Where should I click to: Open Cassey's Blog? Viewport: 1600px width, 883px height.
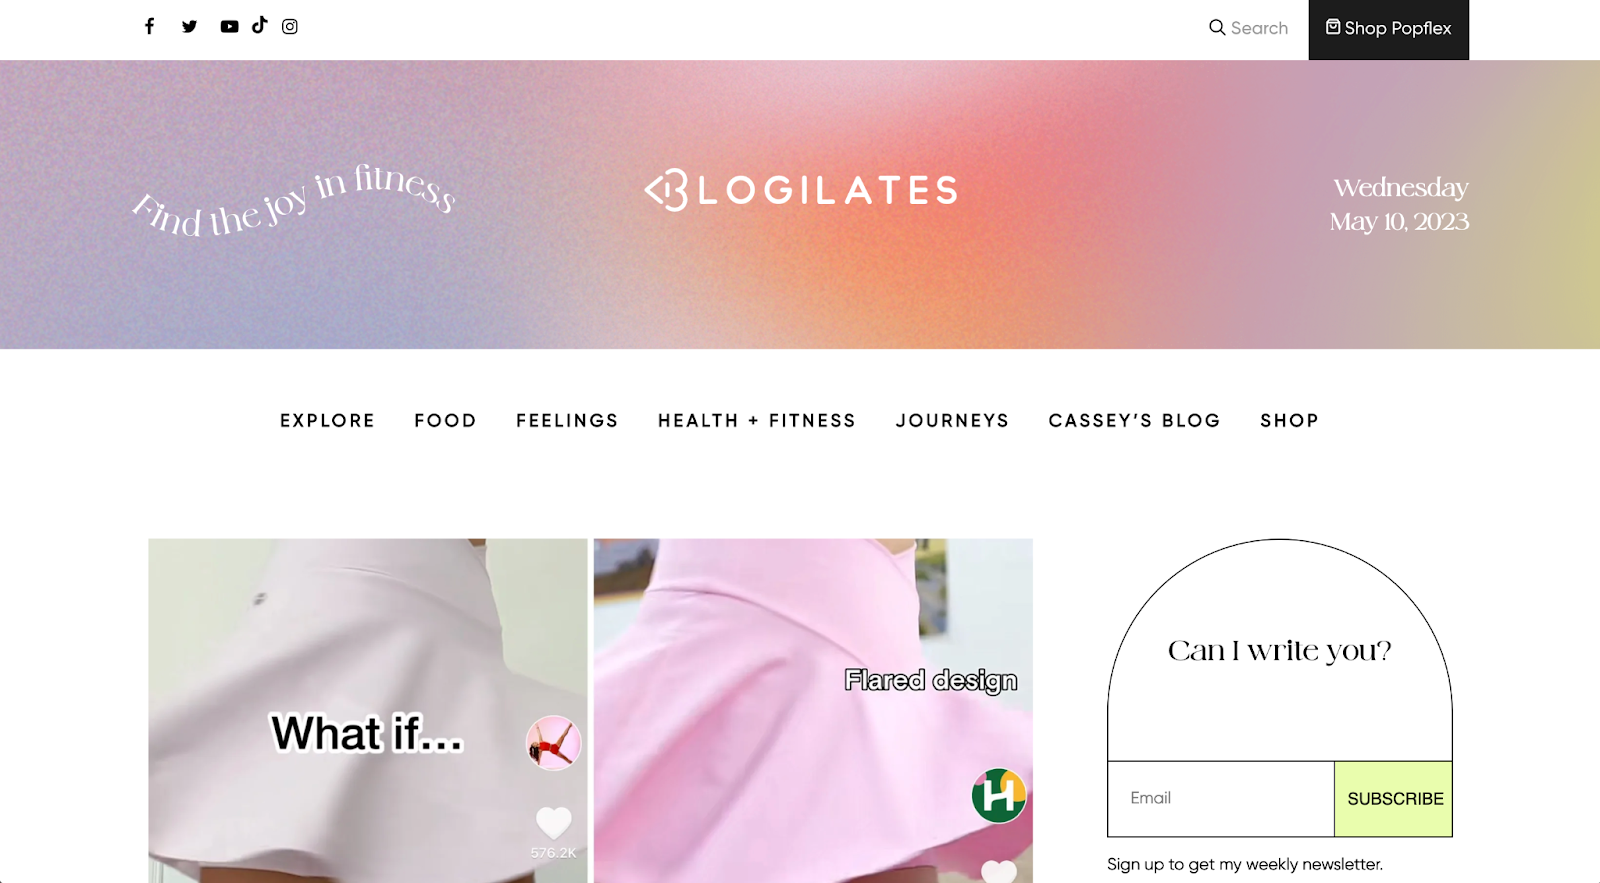click(x=1134, y=421)
